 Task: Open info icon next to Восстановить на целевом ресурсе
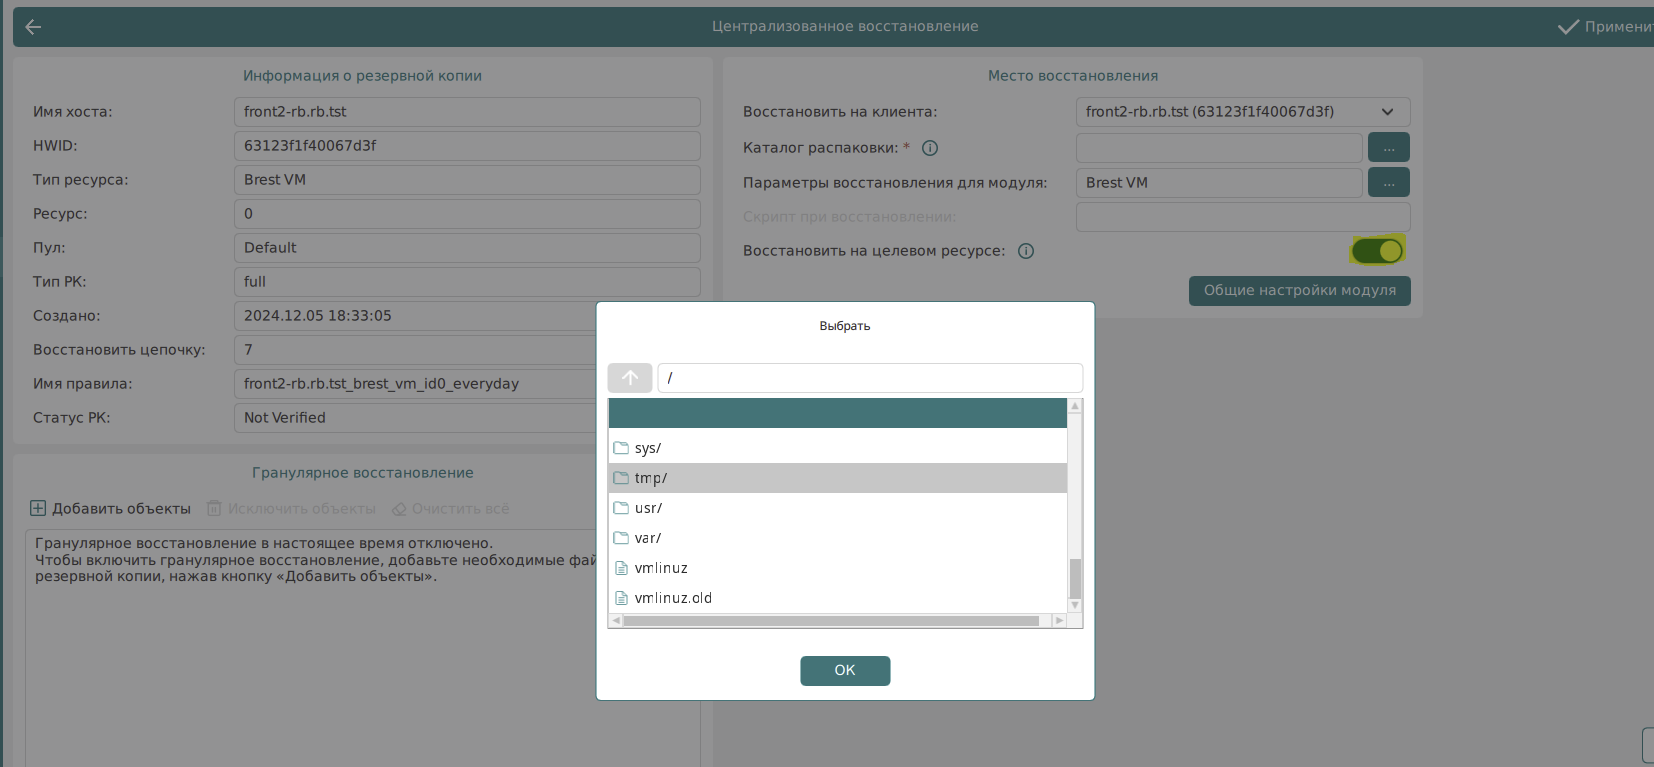[x=1026, y=251]
